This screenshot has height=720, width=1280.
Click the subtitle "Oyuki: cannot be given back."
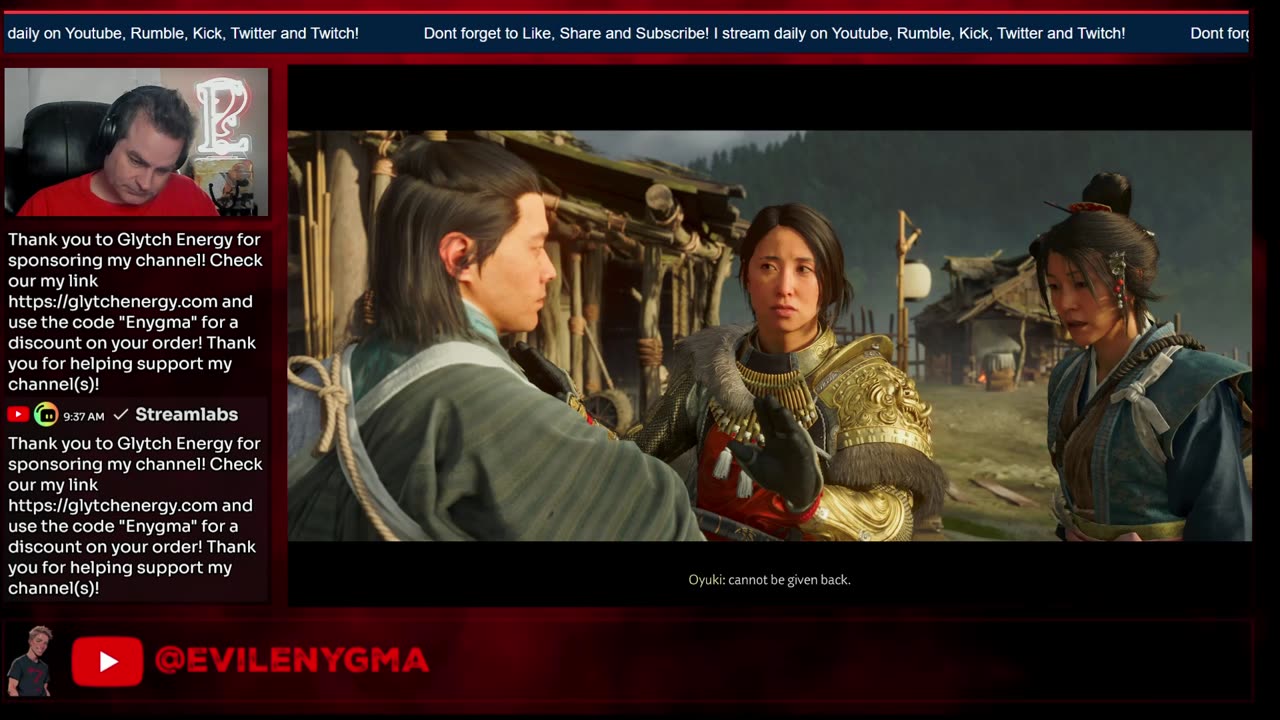pyautogui.click(x=769, y=580)
